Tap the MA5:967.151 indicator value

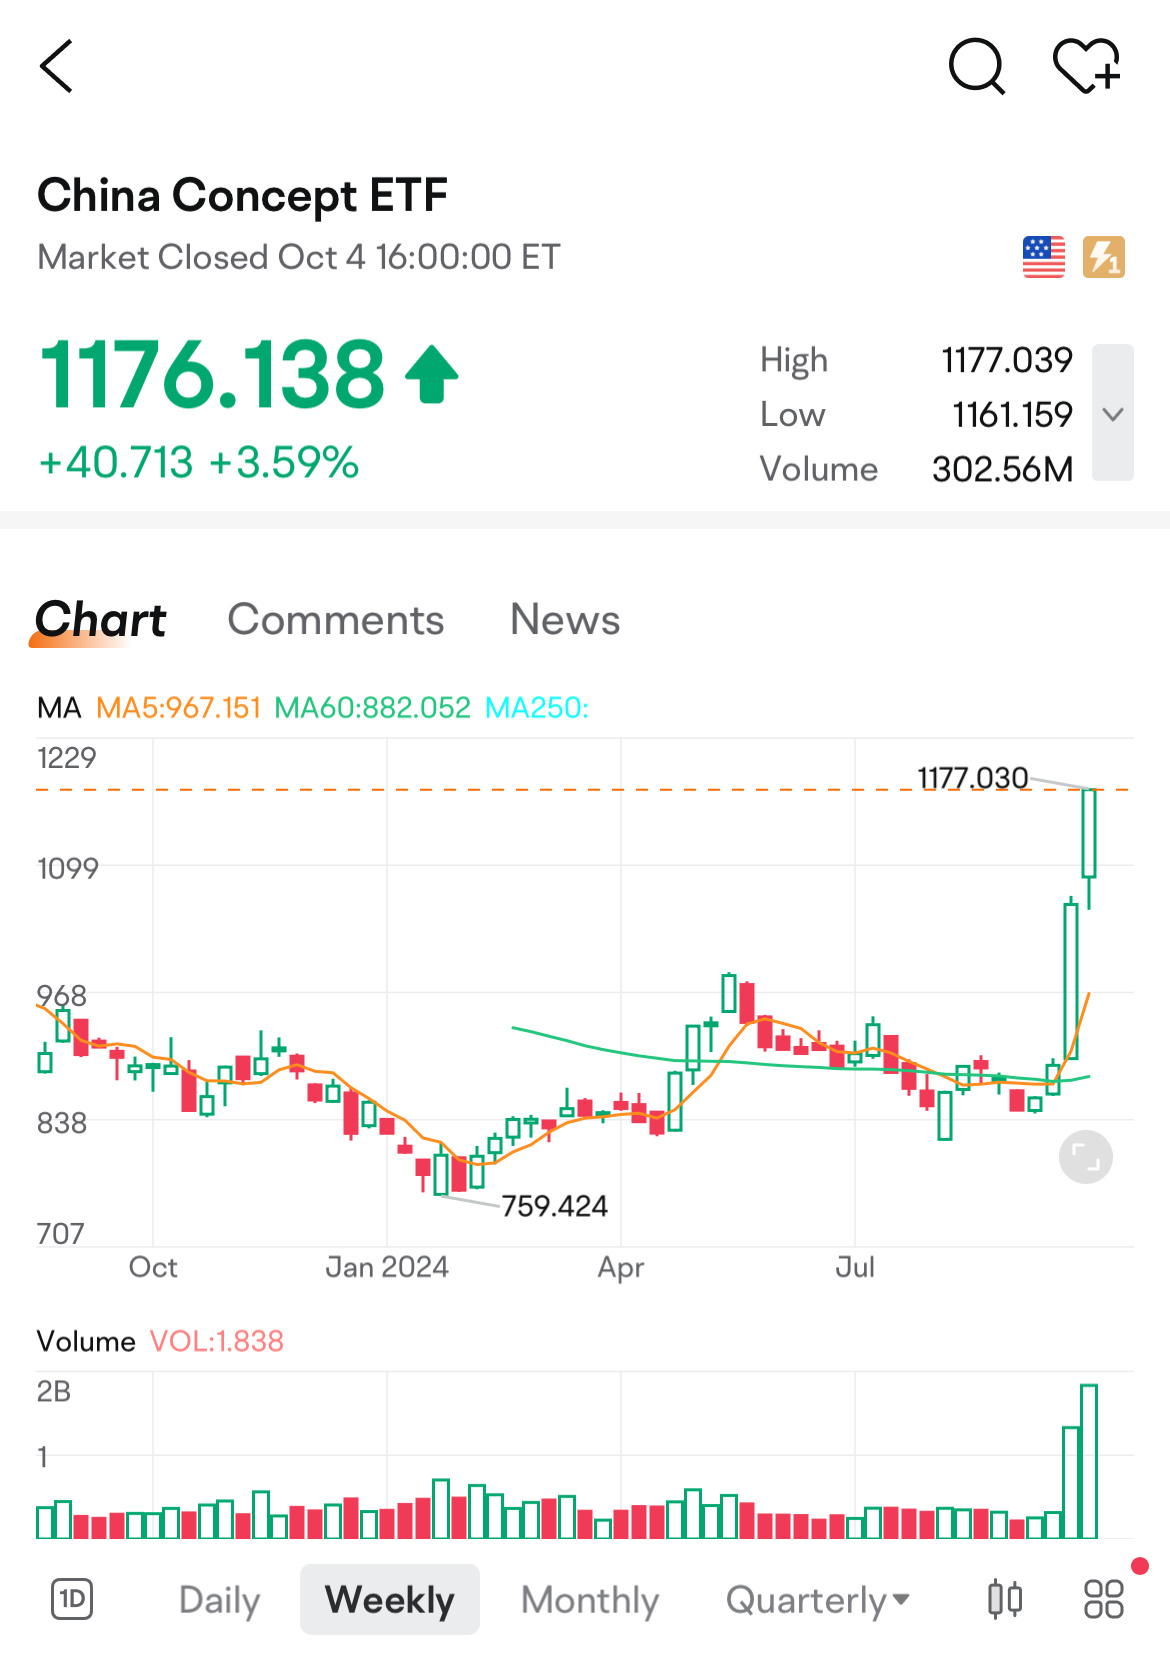click(179, 708)
